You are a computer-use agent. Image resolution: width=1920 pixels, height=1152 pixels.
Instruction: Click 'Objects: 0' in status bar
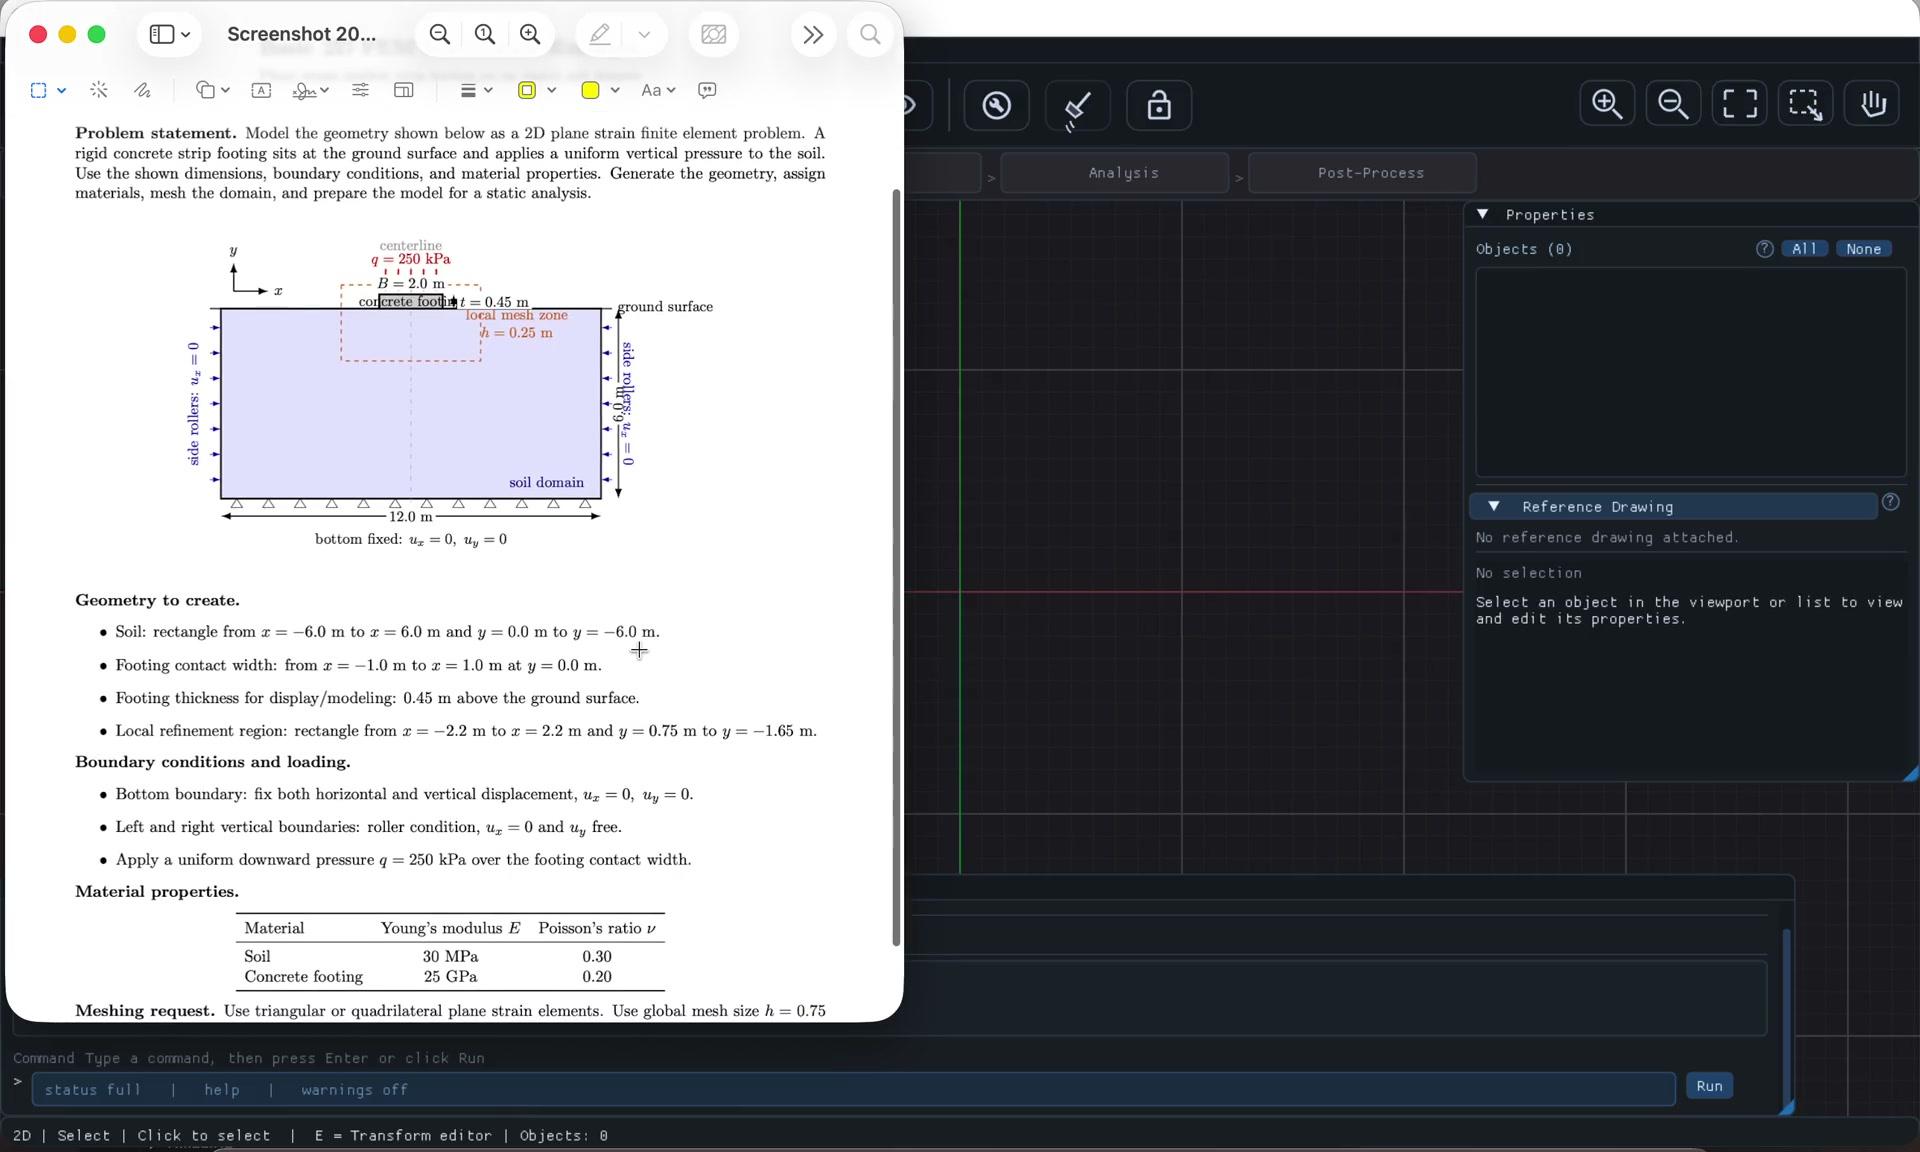(564, 1135)
